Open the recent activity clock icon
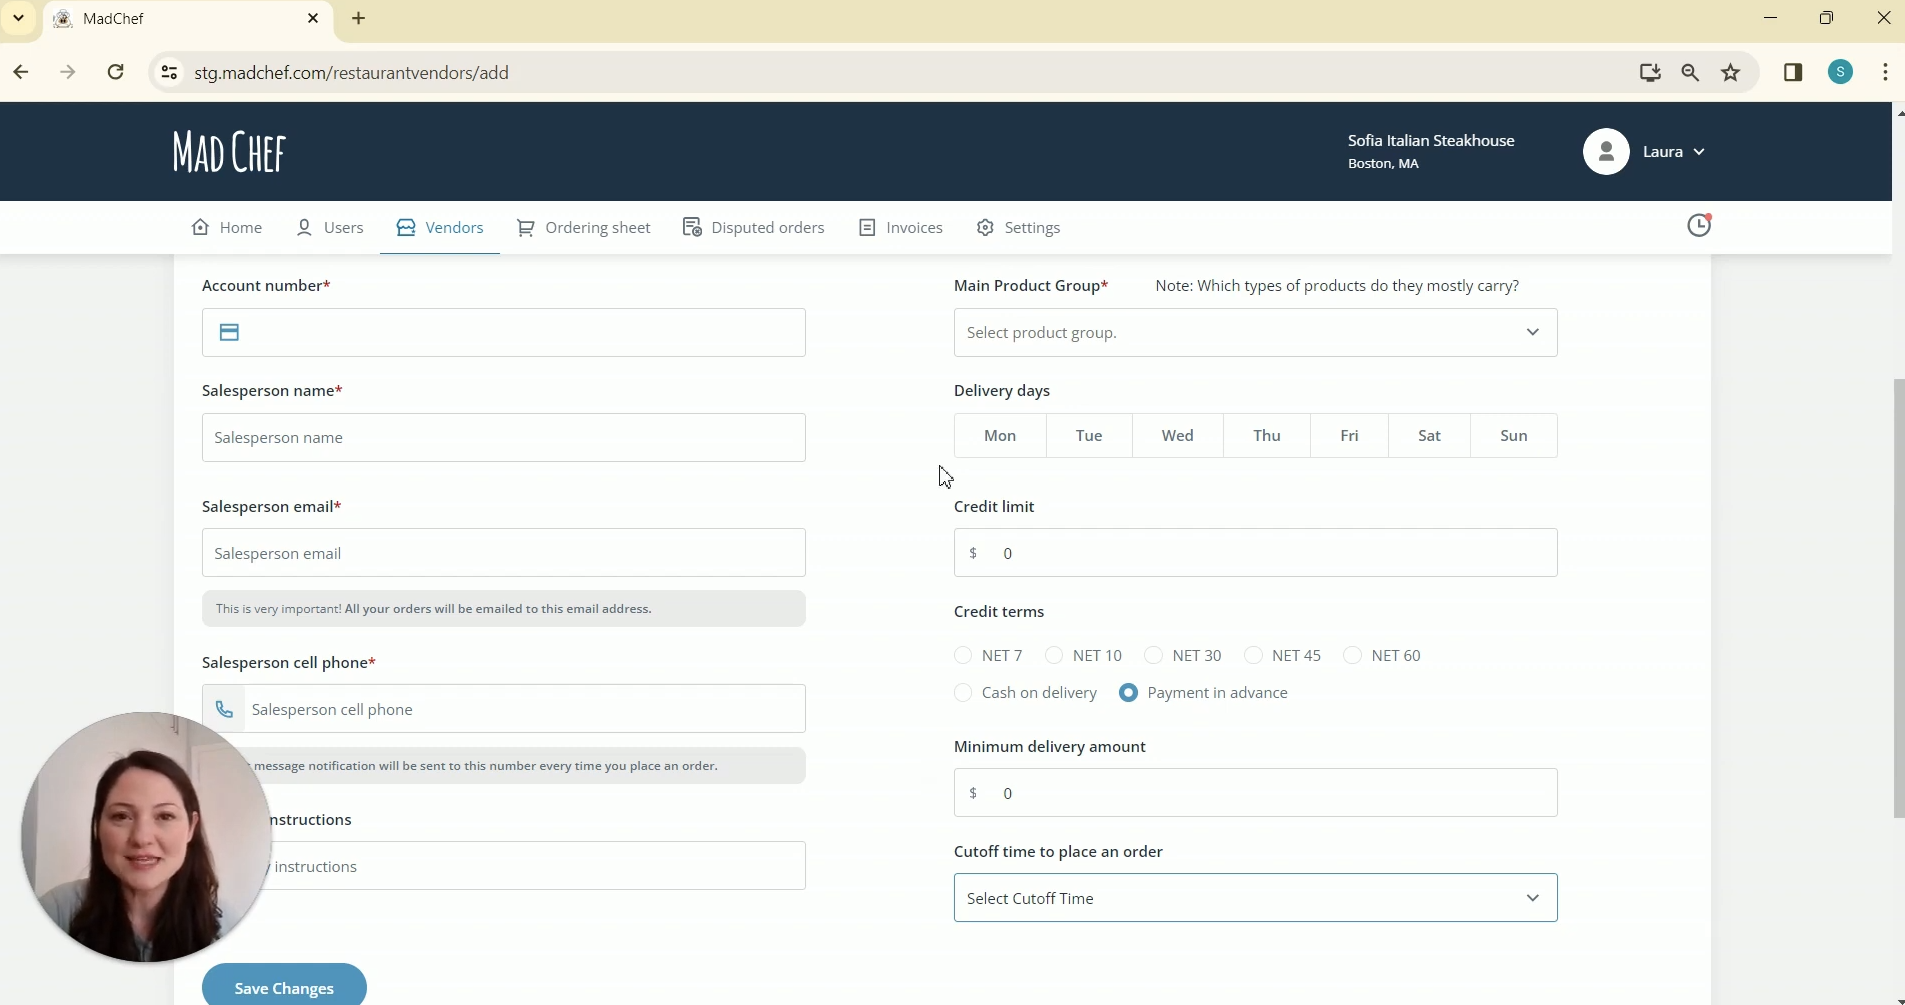Image resolution: width=1905 pixels, height=1005 pixels. point(1700,226)
